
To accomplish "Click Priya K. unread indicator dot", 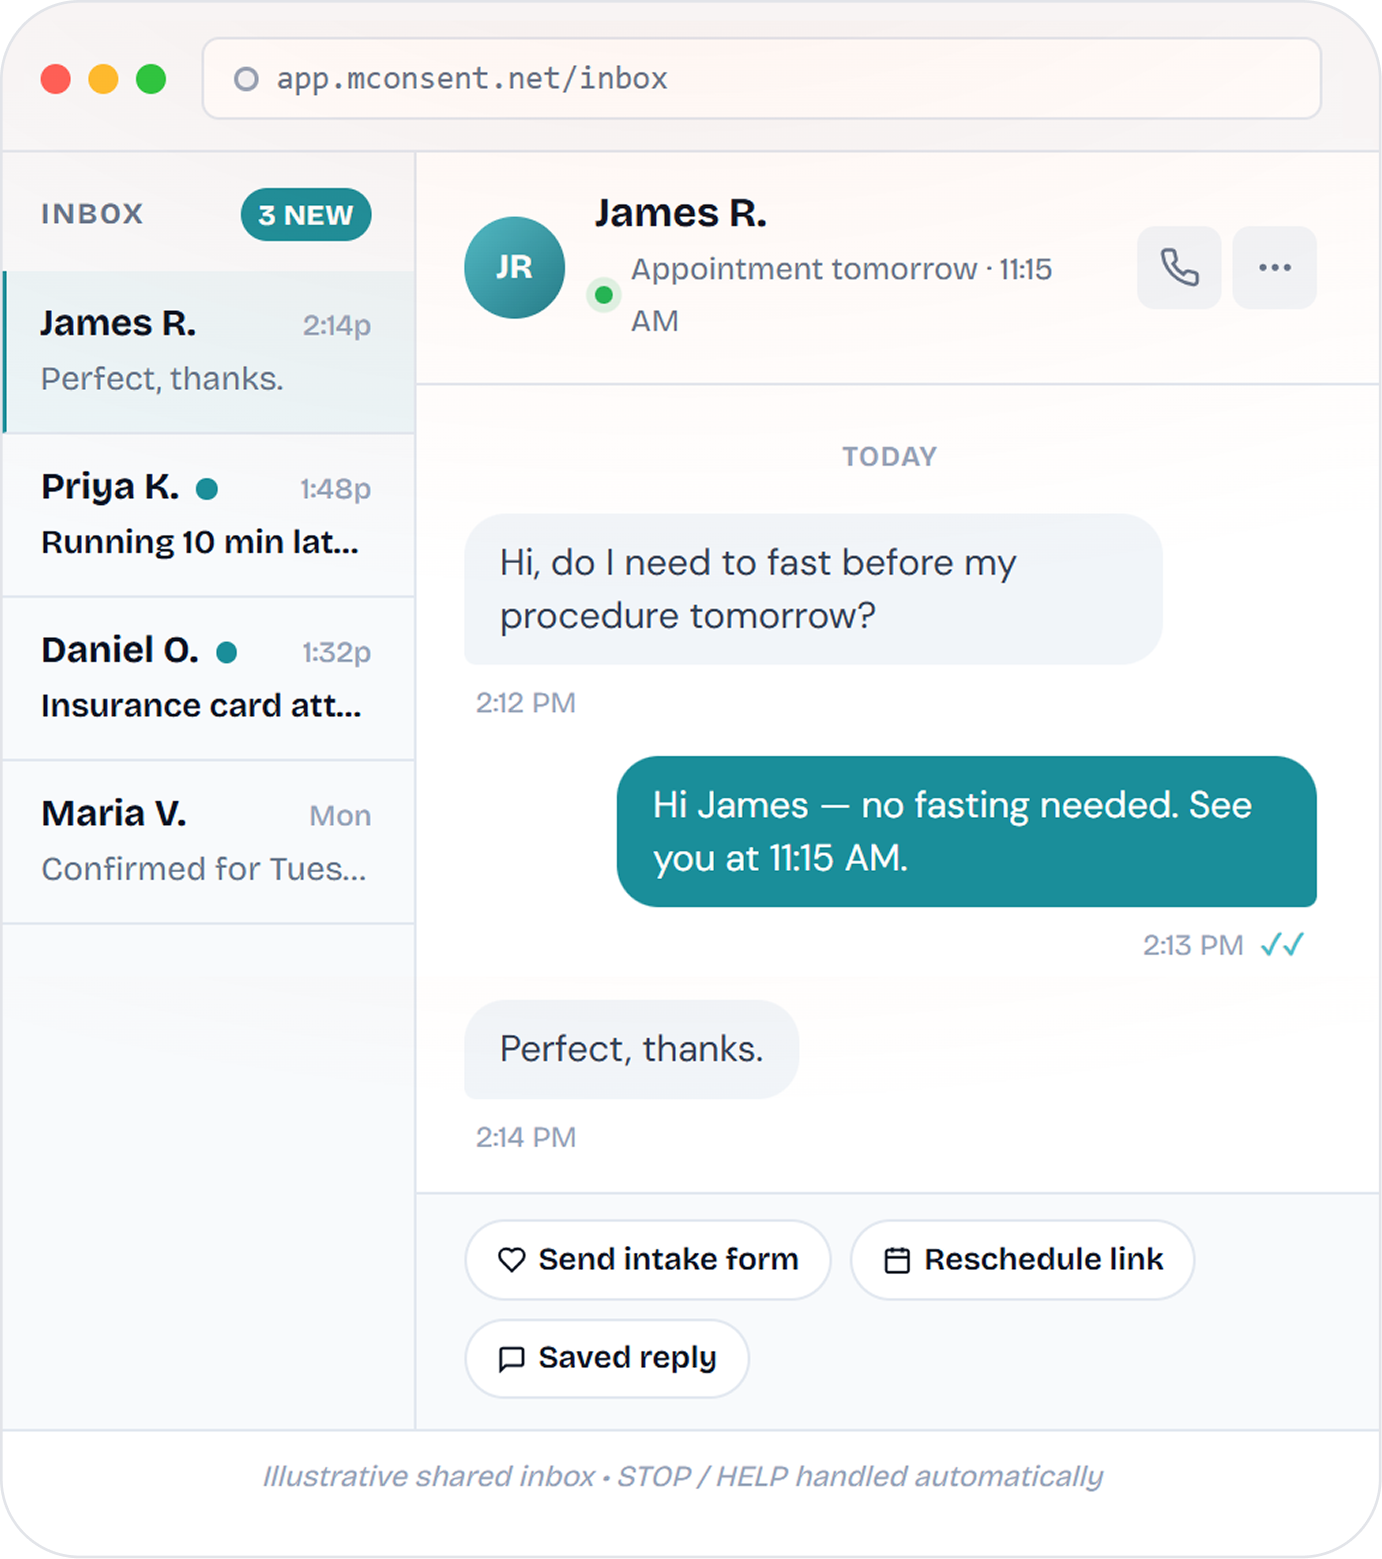I will [207, 489].
